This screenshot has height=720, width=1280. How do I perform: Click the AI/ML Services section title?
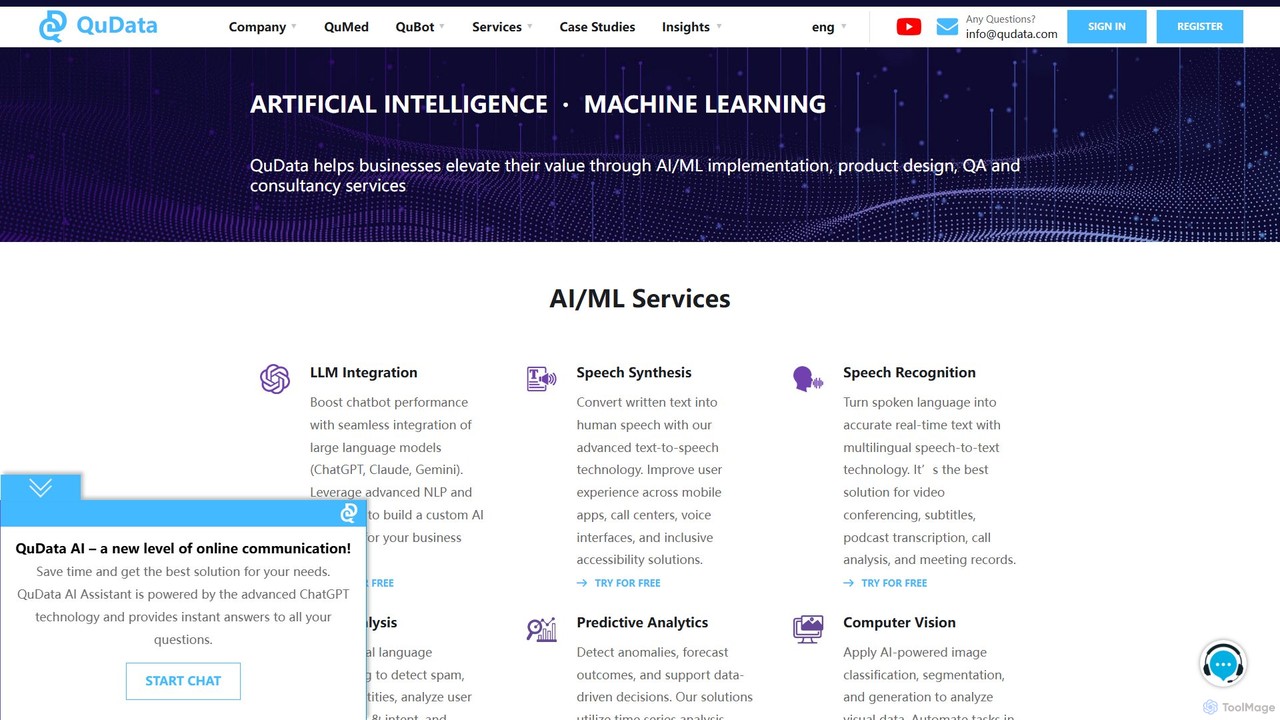pos(640,298)
